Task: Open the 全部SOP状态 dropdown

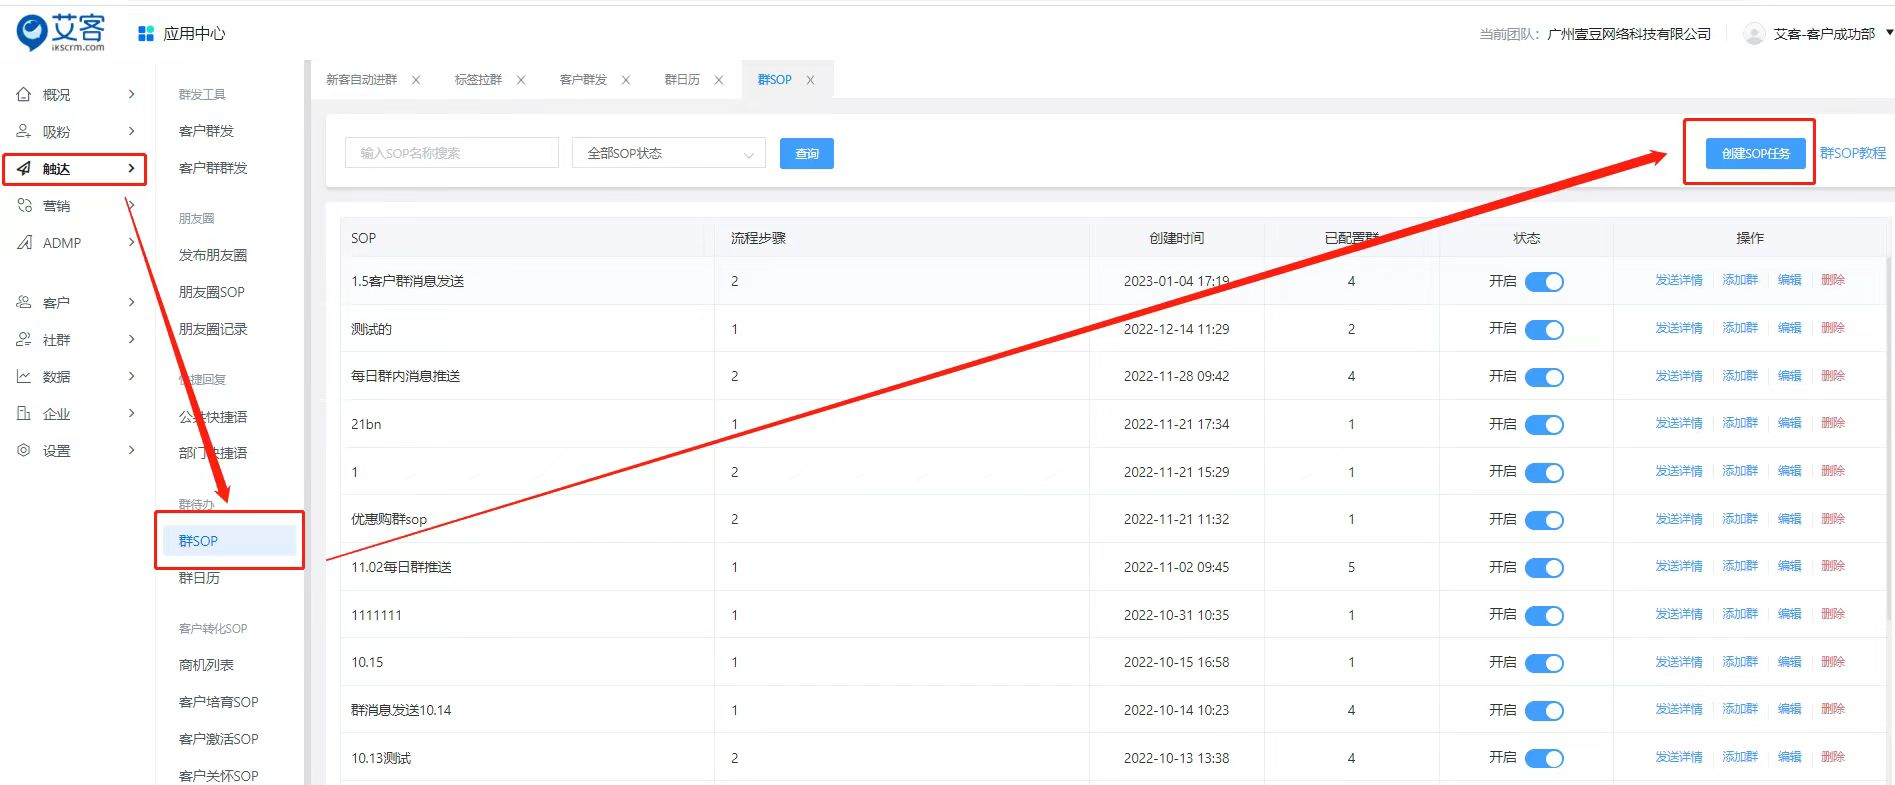Action: coord(668,153)
